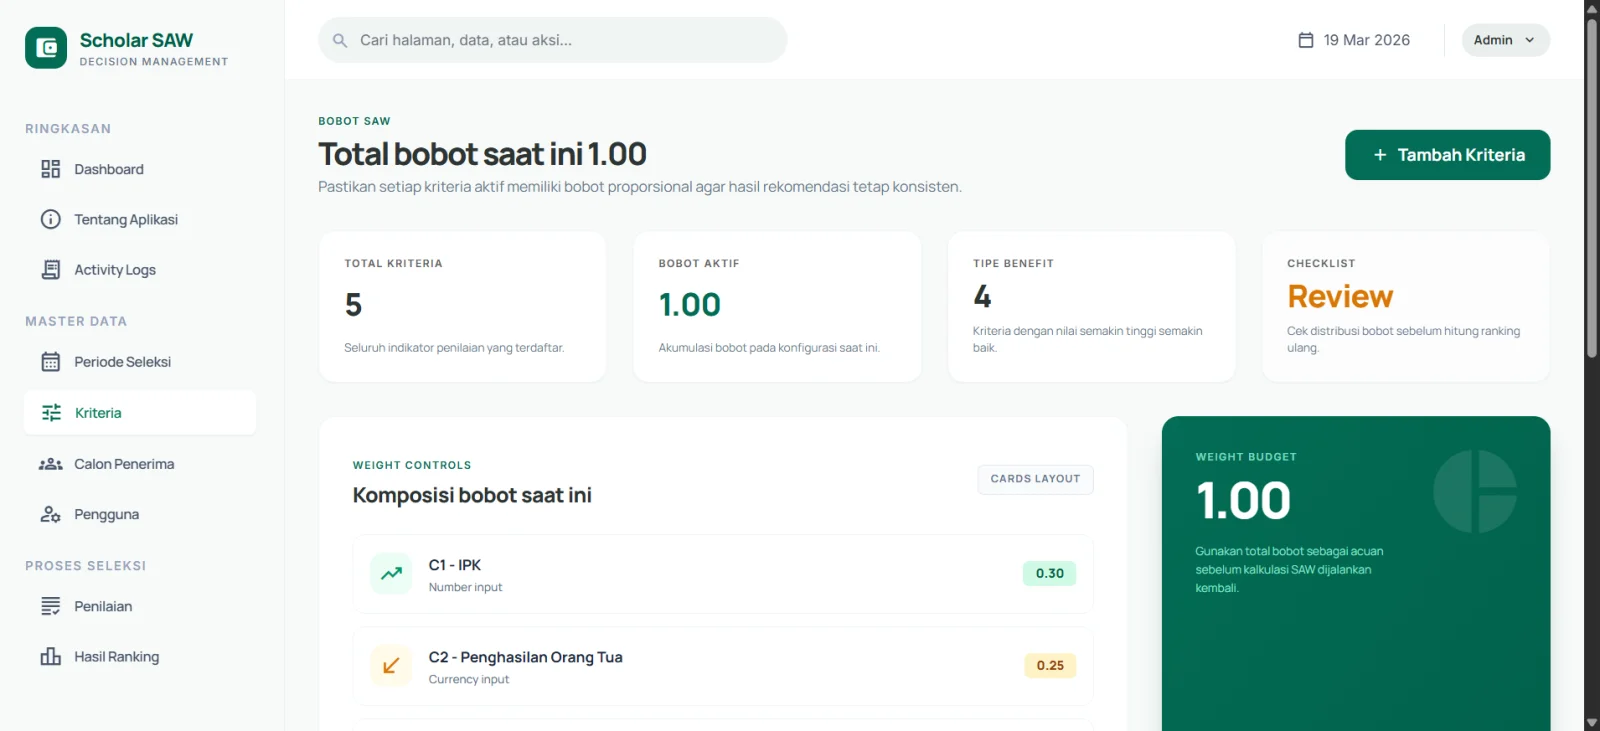The height and width of the screenshot is (731, 1600).
Task: Click the Hasil Ranking chart icon
Action: (51, 657)
